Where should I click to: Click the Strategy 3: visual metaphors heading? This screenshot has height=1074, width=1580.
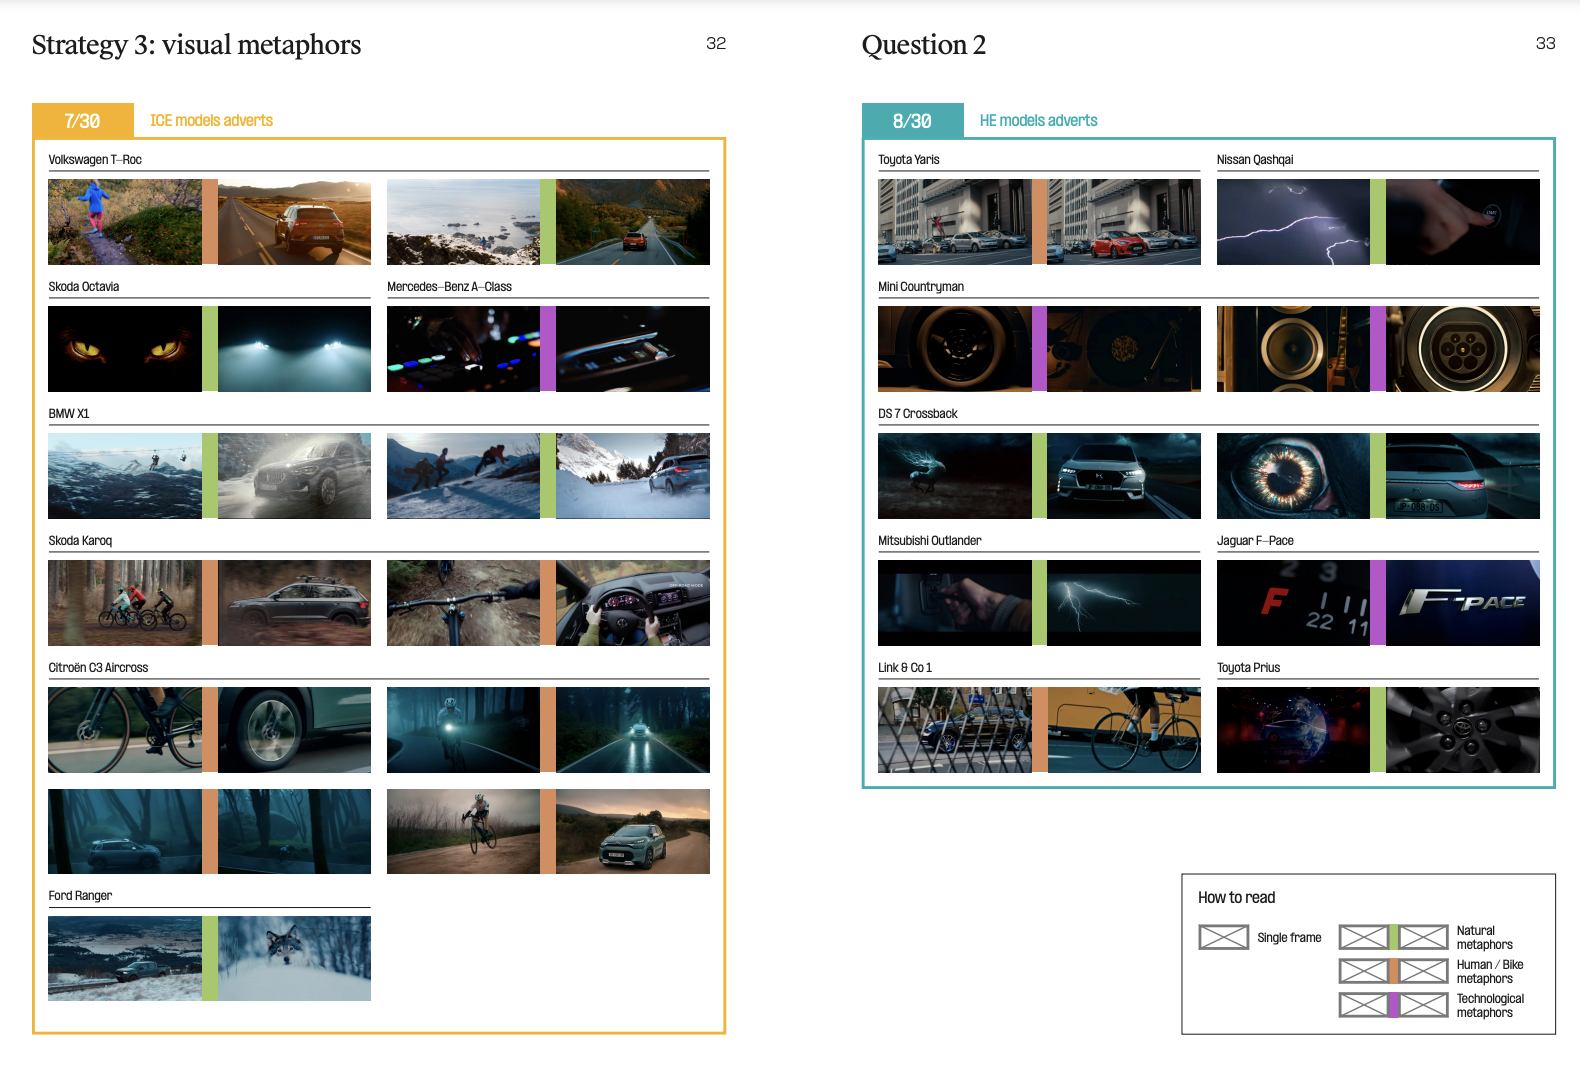point(196,45)
